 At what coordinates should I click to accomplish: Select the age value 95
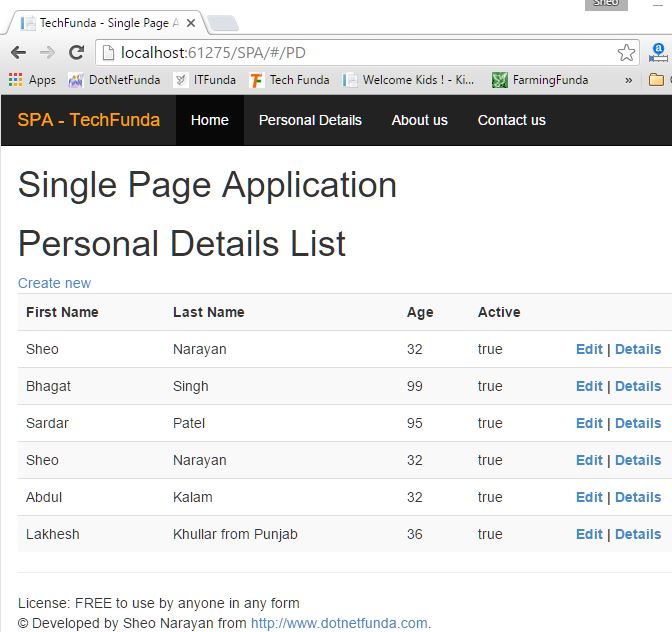point(414,423)
